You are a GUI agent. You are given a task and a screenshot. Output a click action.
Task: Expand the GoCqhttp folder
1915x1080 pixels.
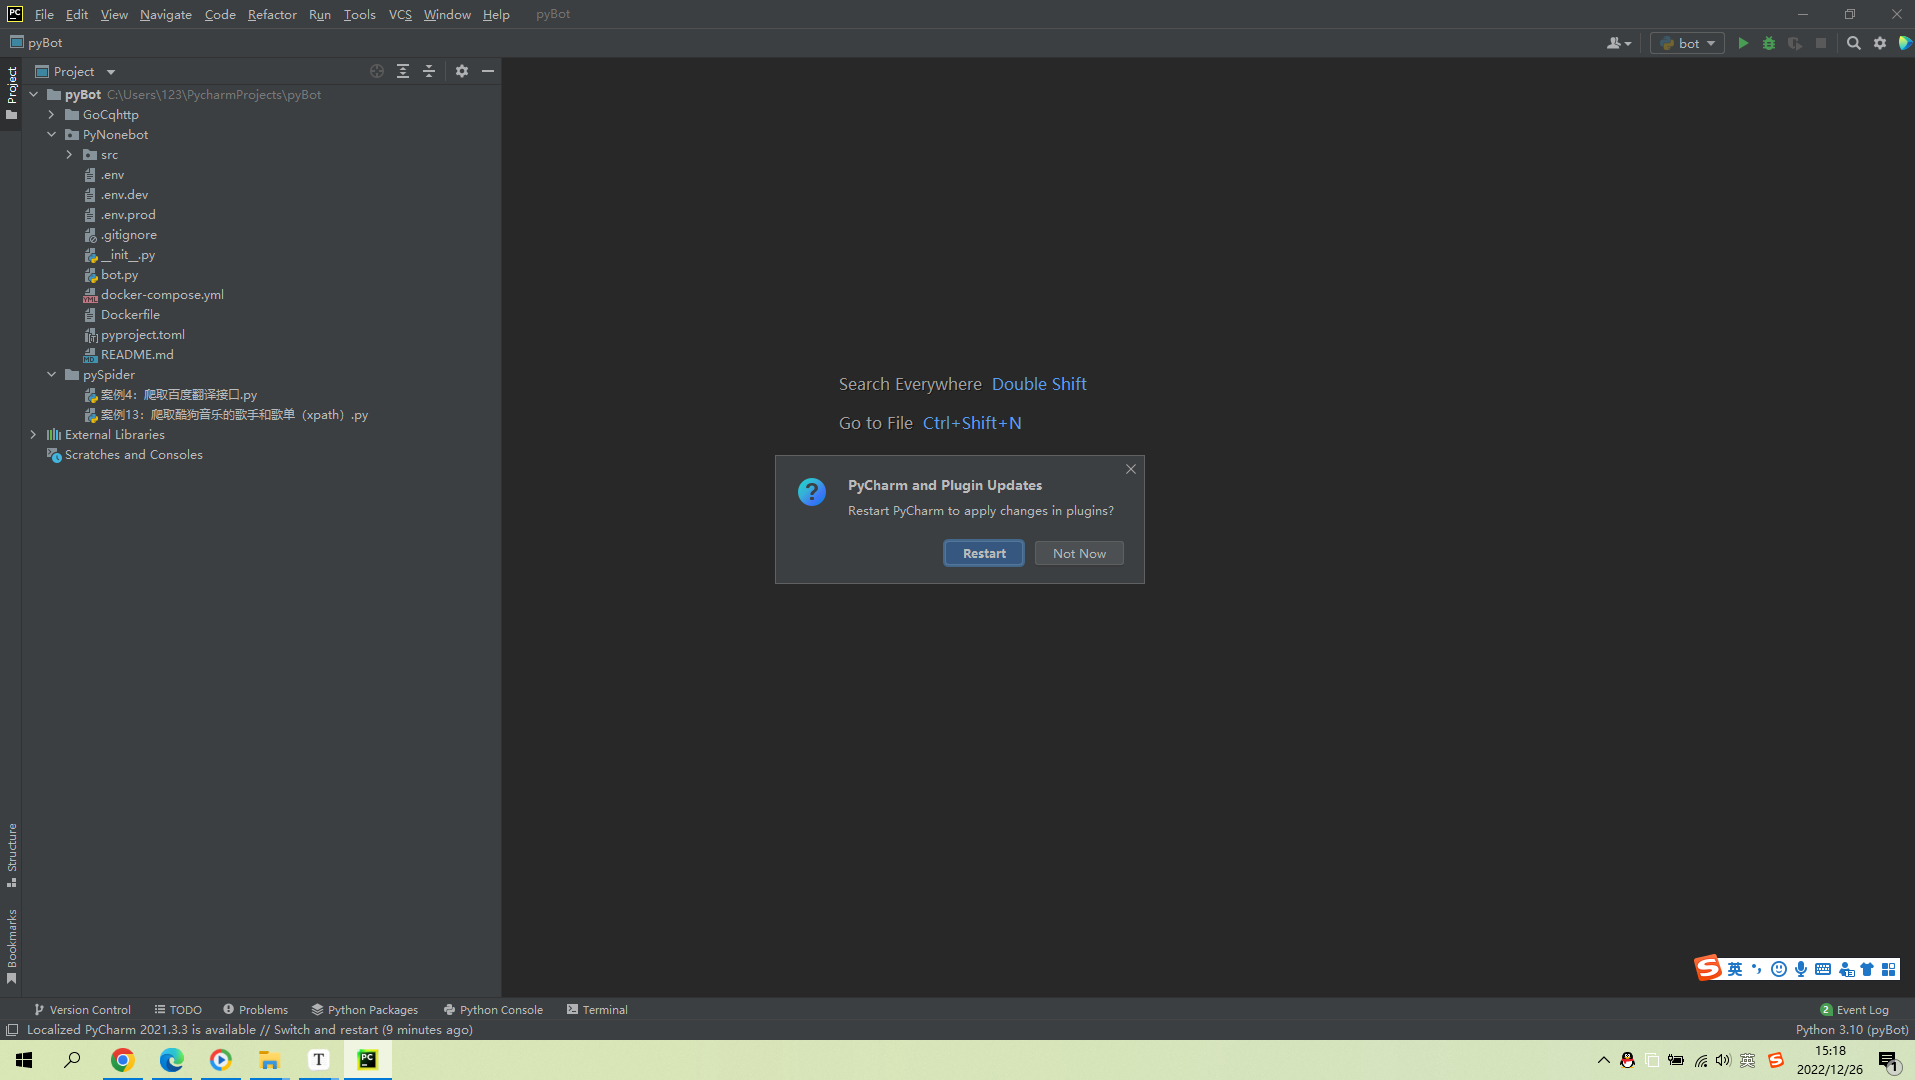tap(52, 115)
